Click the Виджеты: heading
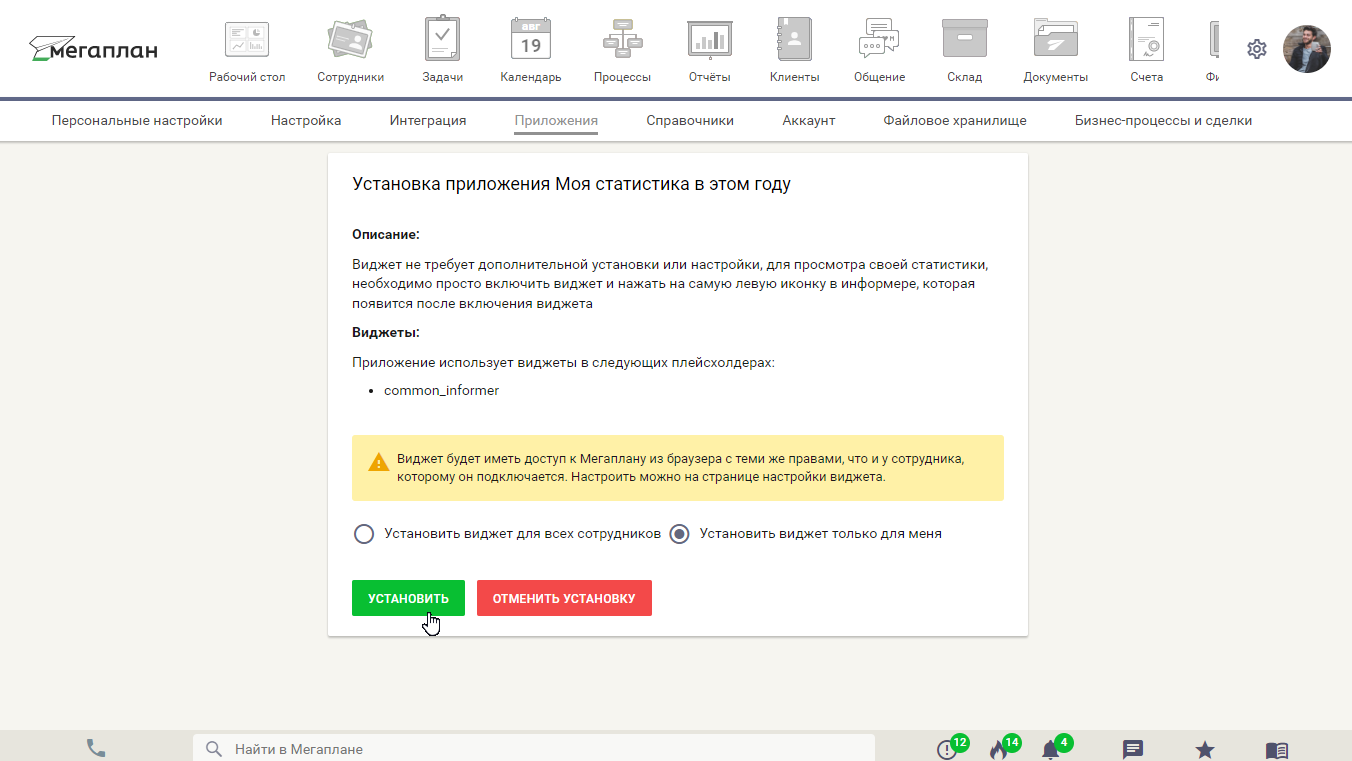 click(x=386, y=332)
